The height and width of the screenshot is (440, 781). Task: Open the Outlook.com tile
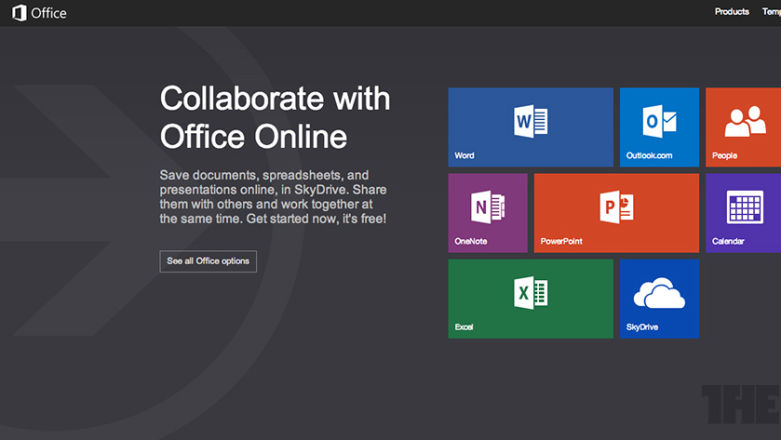659,127
